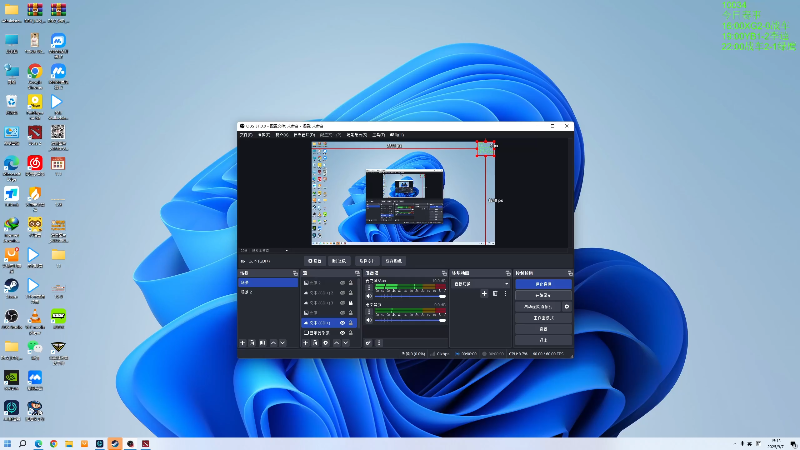Expand the scene transition type dropdown
The height and width of the screenshot is (450, 800).
click(481, 284)
